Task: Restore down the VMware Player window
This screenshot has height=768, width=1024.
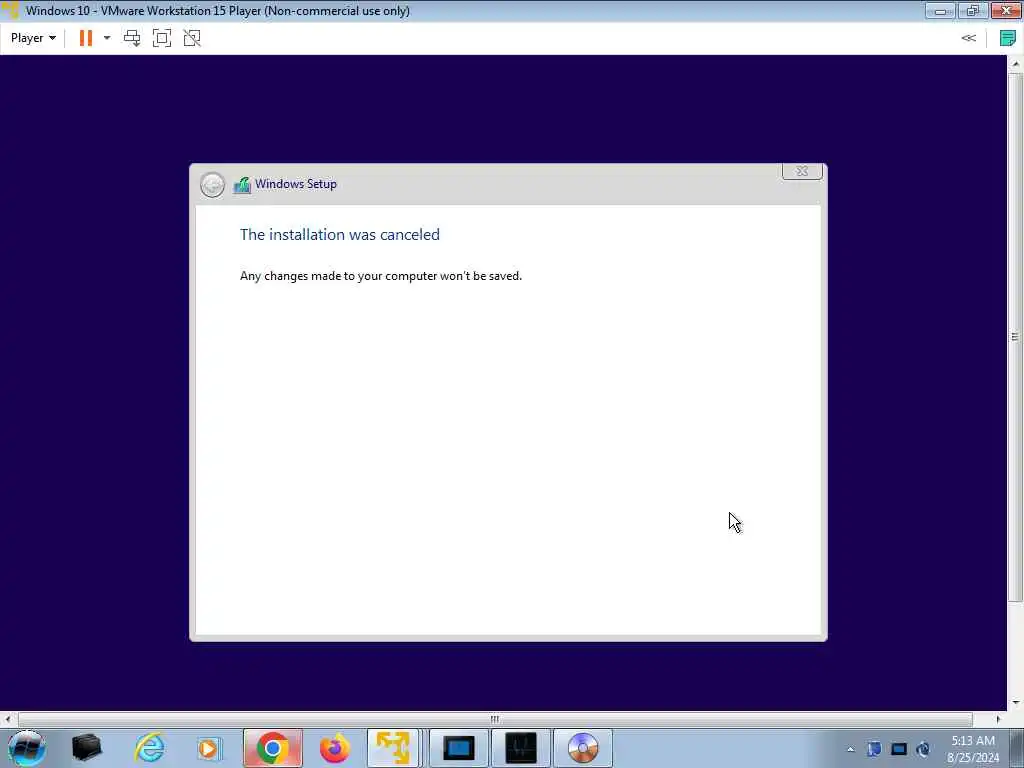Action: point(973,10)
